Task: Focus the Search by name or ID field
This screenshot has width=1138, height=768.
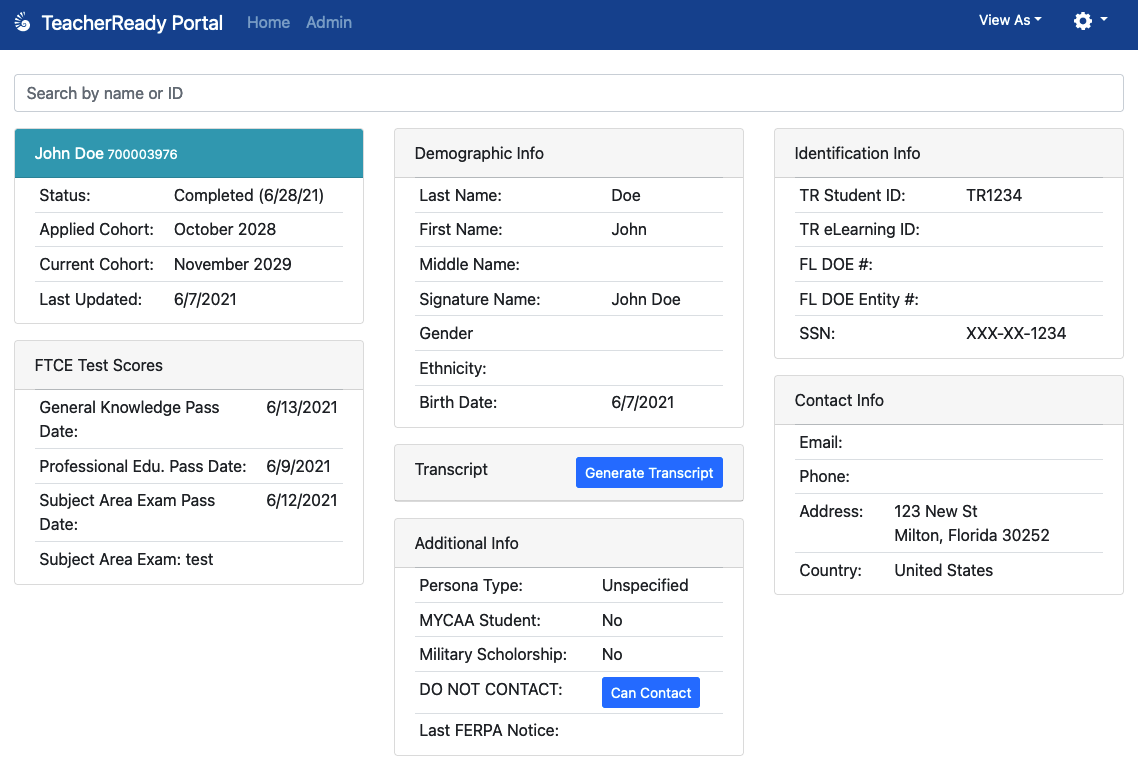Action: click(x=569, y=93)
